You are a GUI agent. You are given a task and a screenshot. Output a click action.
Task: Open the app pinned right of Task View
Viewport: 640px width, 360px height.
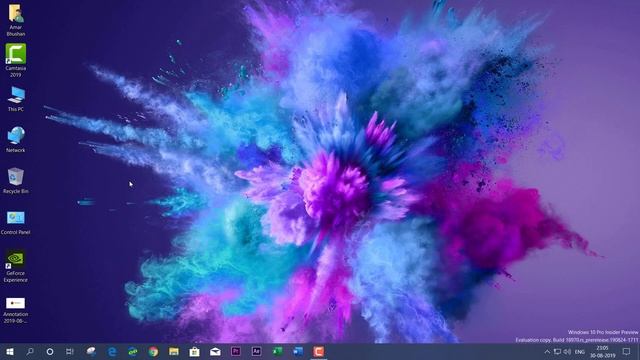pyautogui.click(x=91, y=351)
